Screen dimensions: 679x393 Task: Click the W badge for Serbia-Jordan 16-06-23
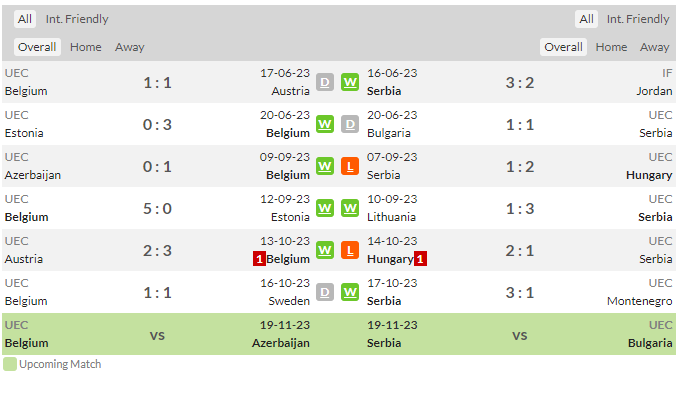pyautogui.click(x=350, y=82)
